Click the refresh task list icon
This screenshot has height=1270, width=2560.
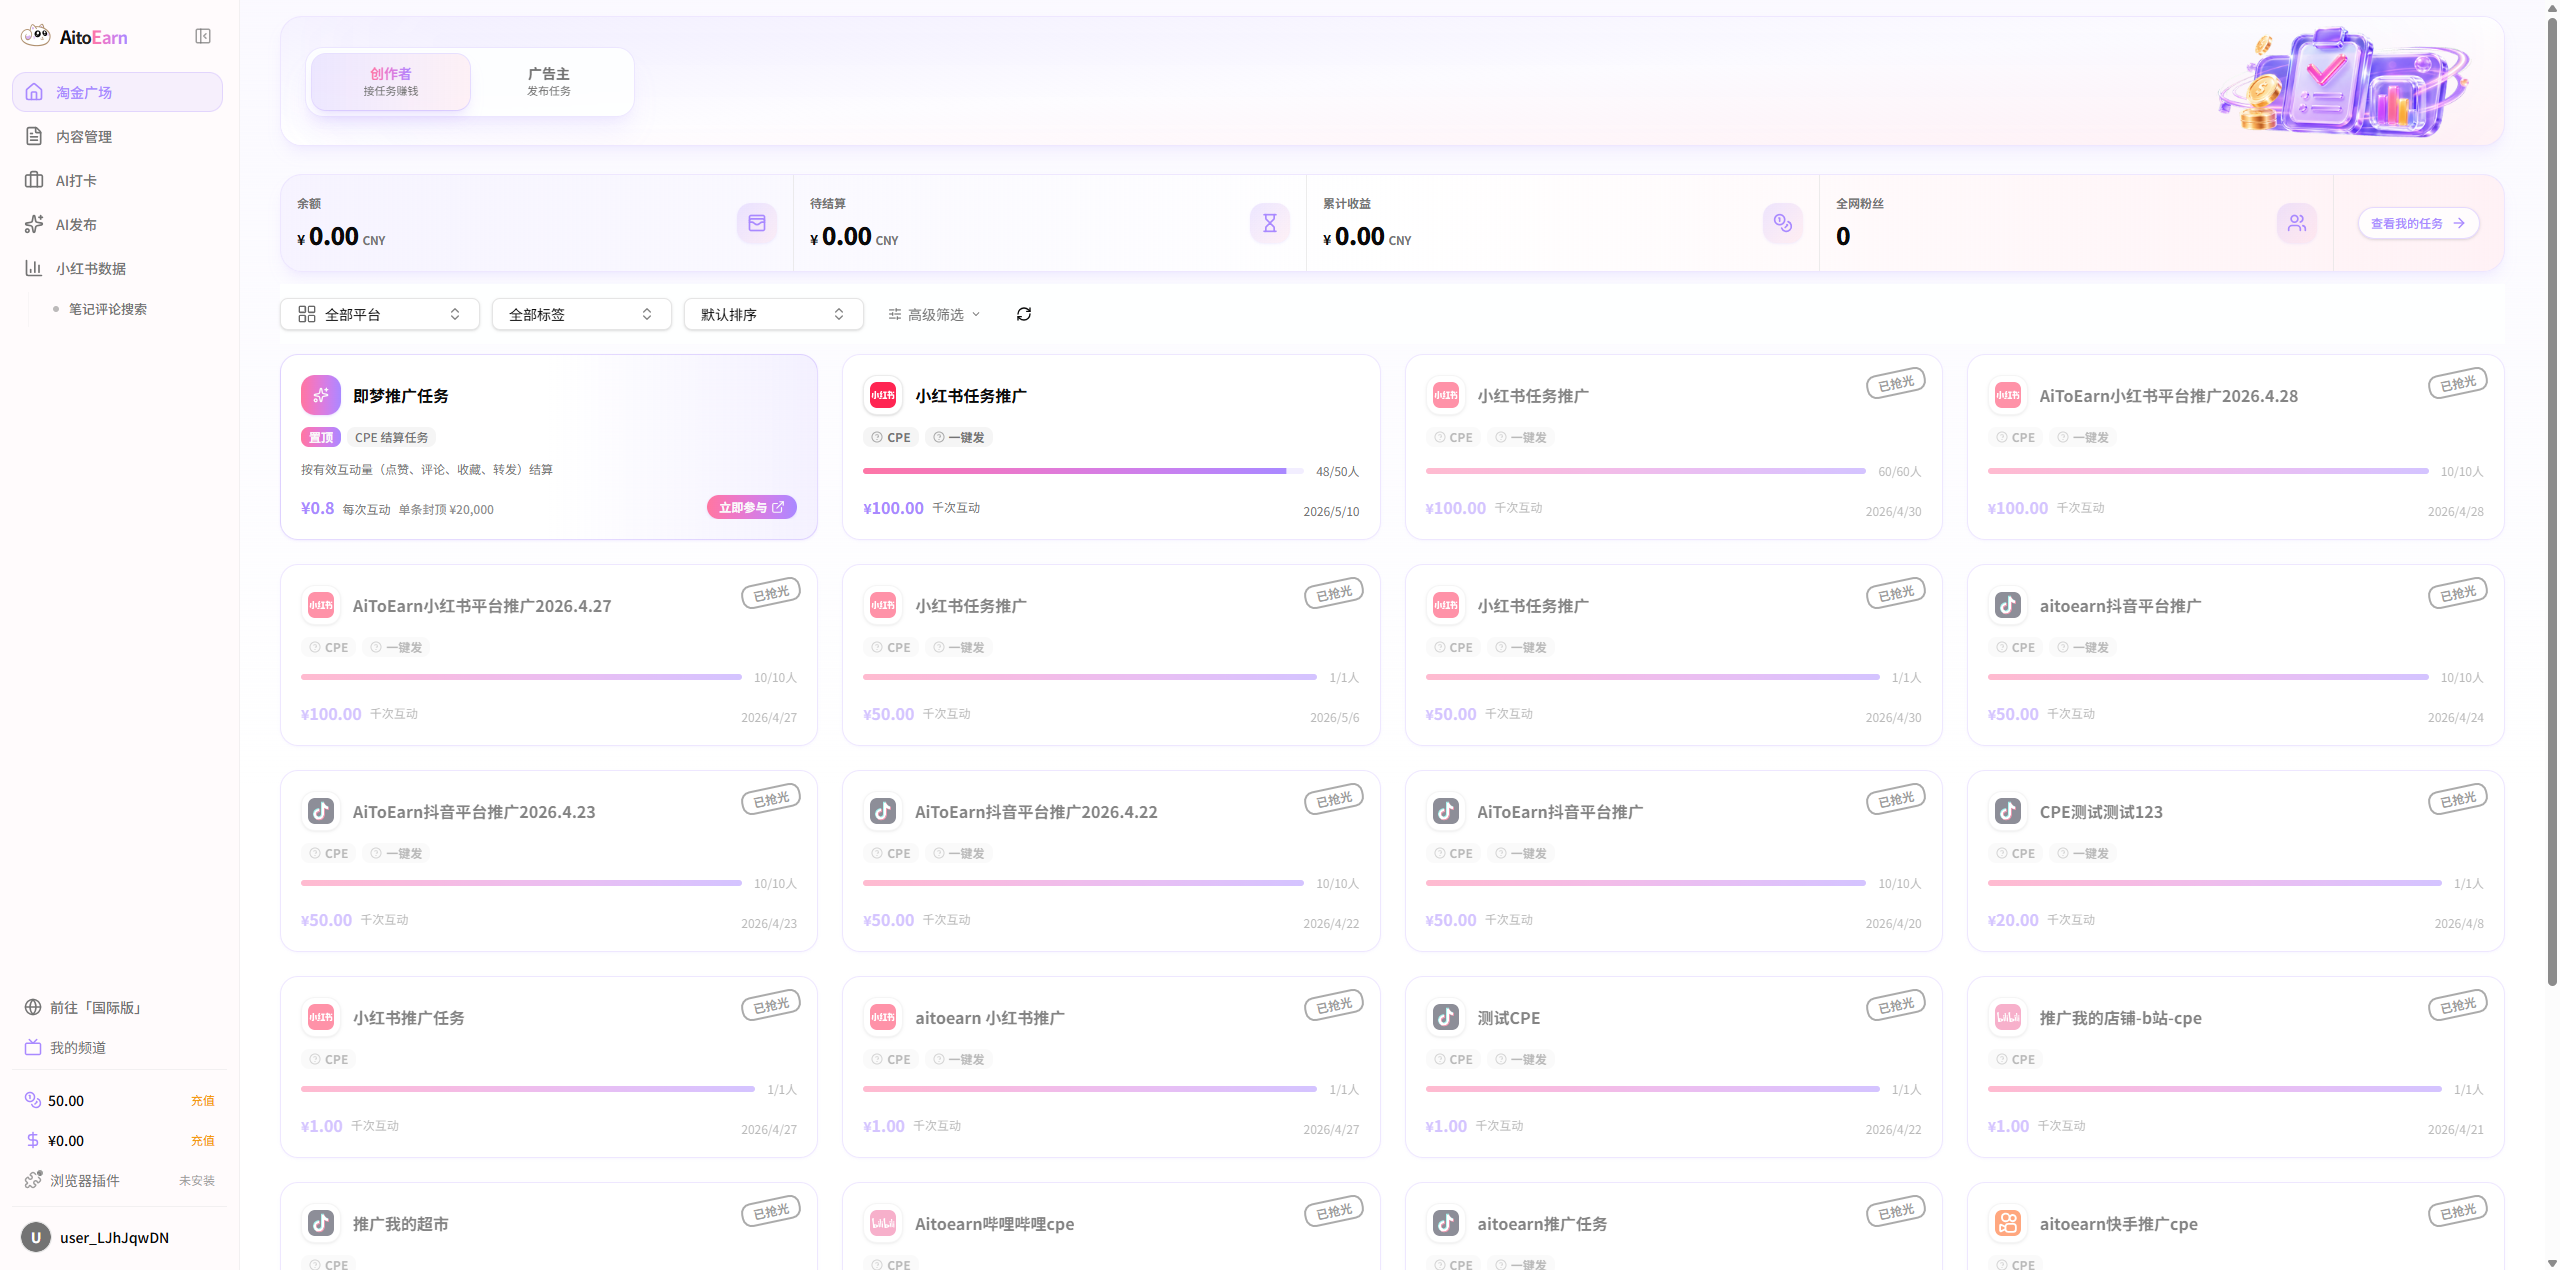click(1024, 314)
